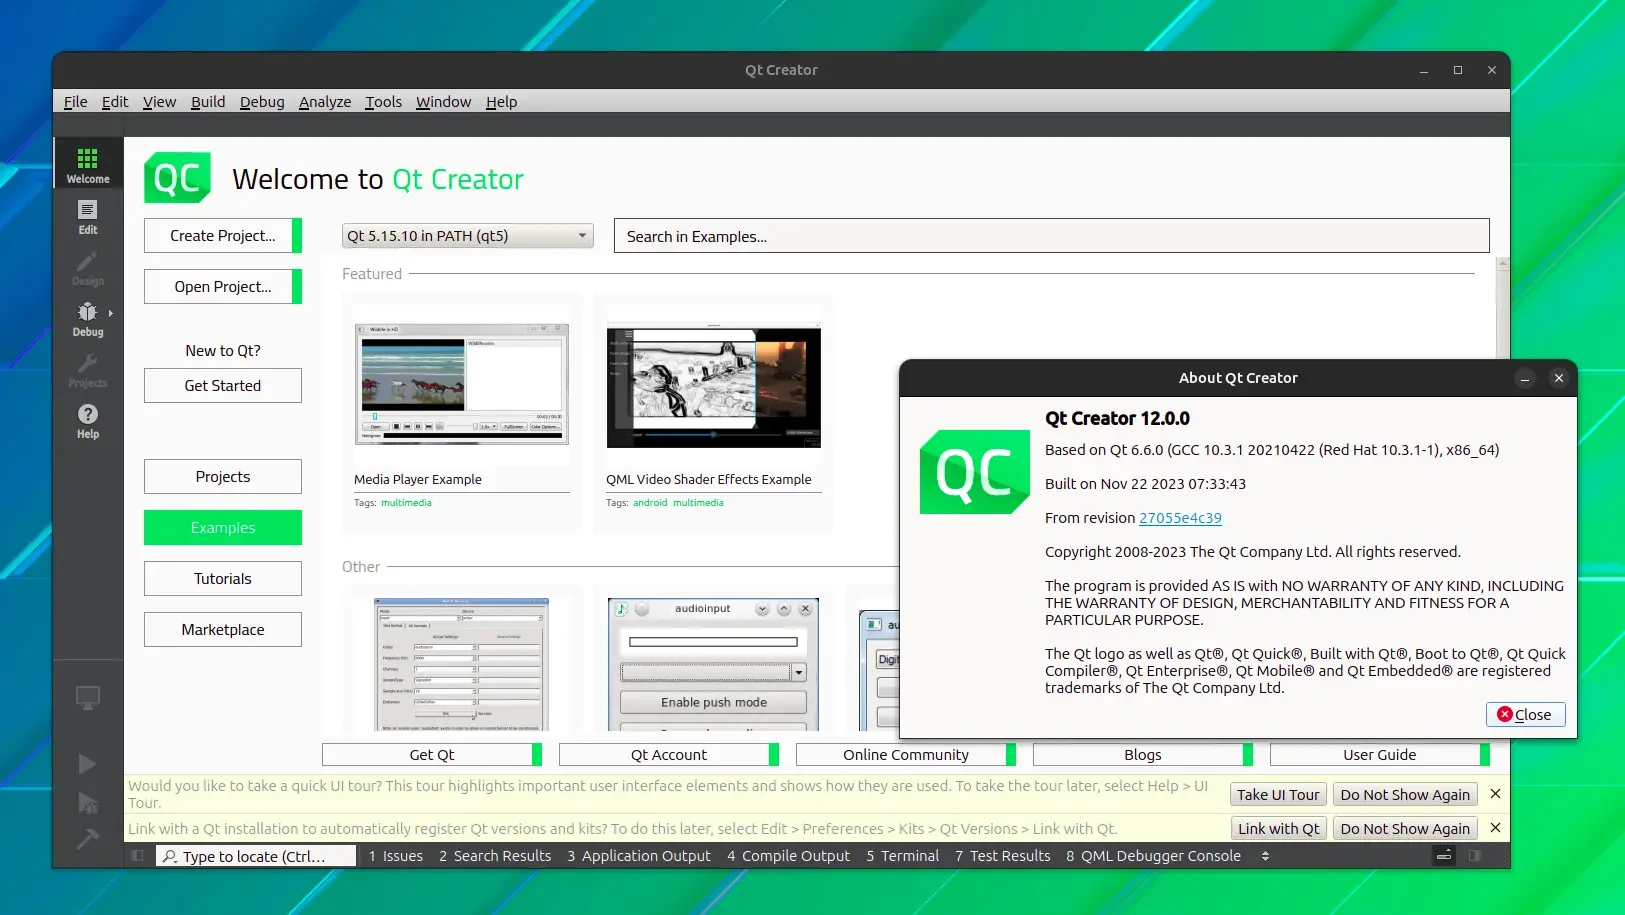The image size is (1625, 915).
Task: Open the Issues output pane
Action: pos(396,856)
